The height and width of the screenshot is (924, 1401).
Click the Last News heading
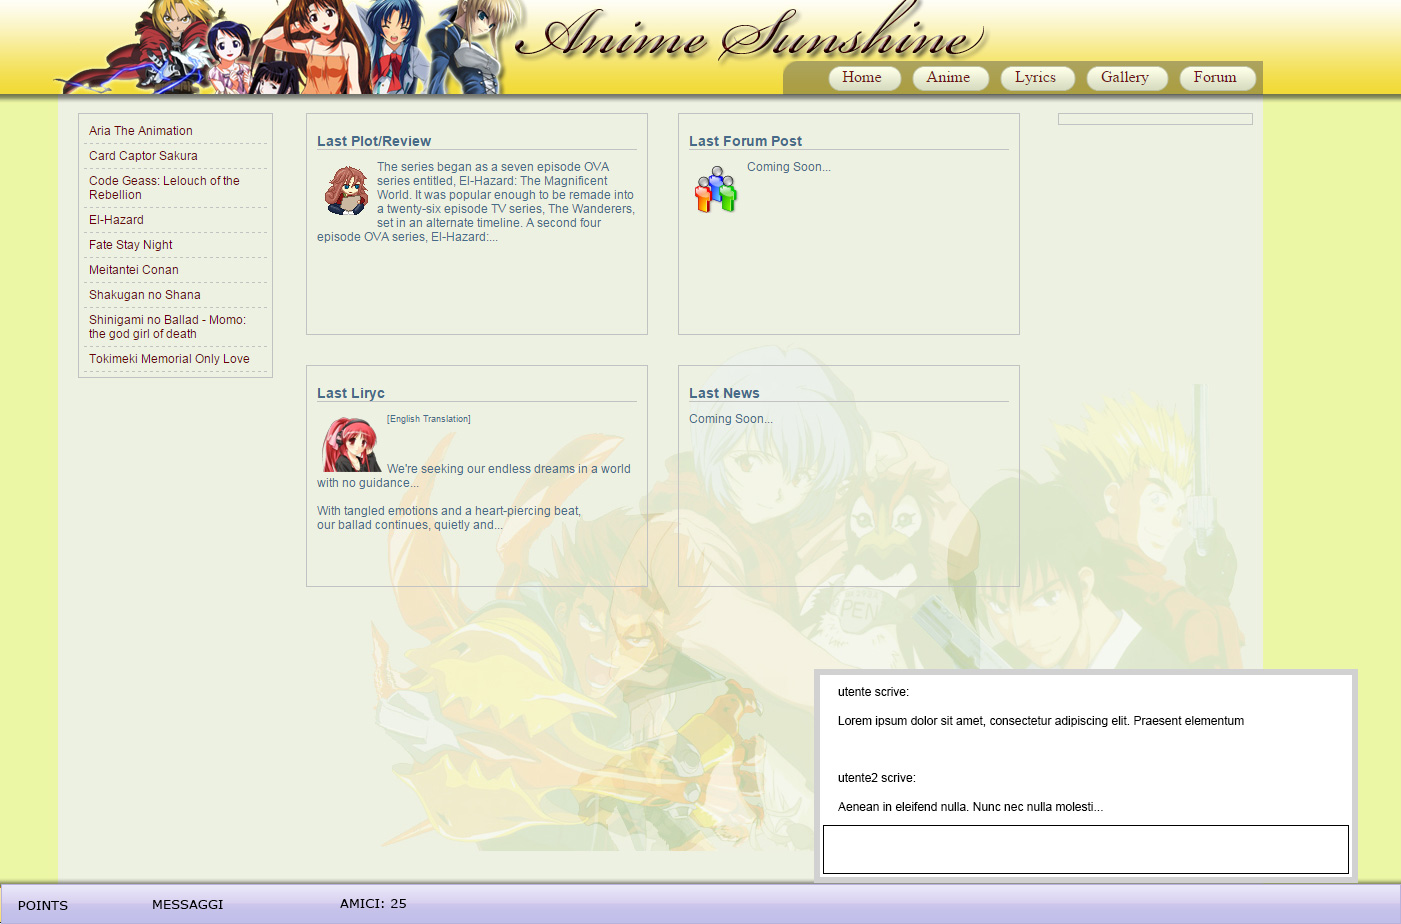click(x=724, y=393)
